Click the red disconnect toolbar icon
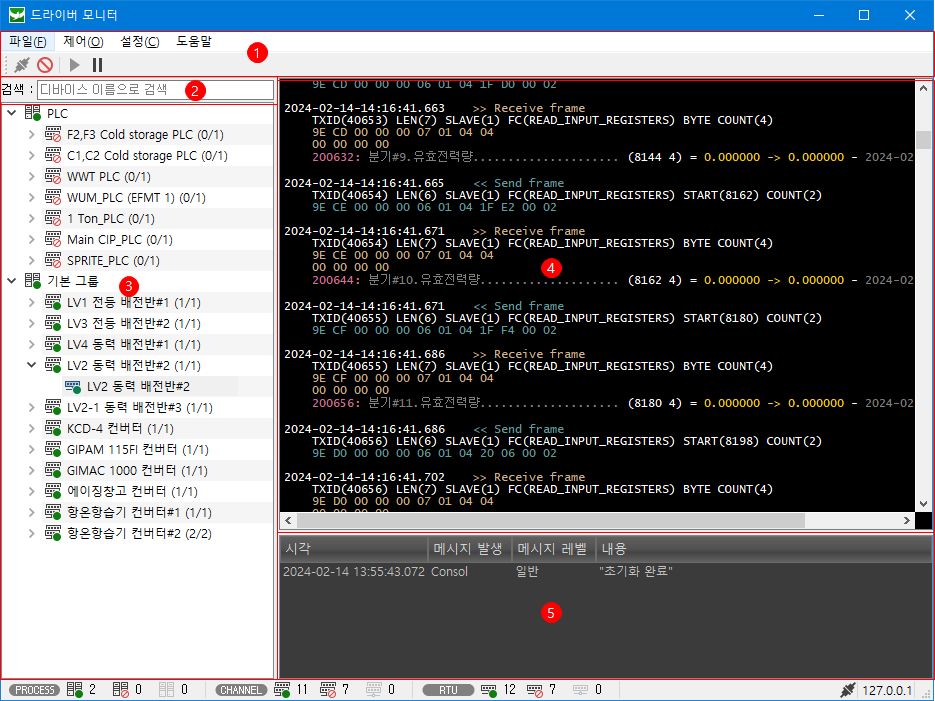The height and width of the screenshot is (701, 935). [45, 64]
